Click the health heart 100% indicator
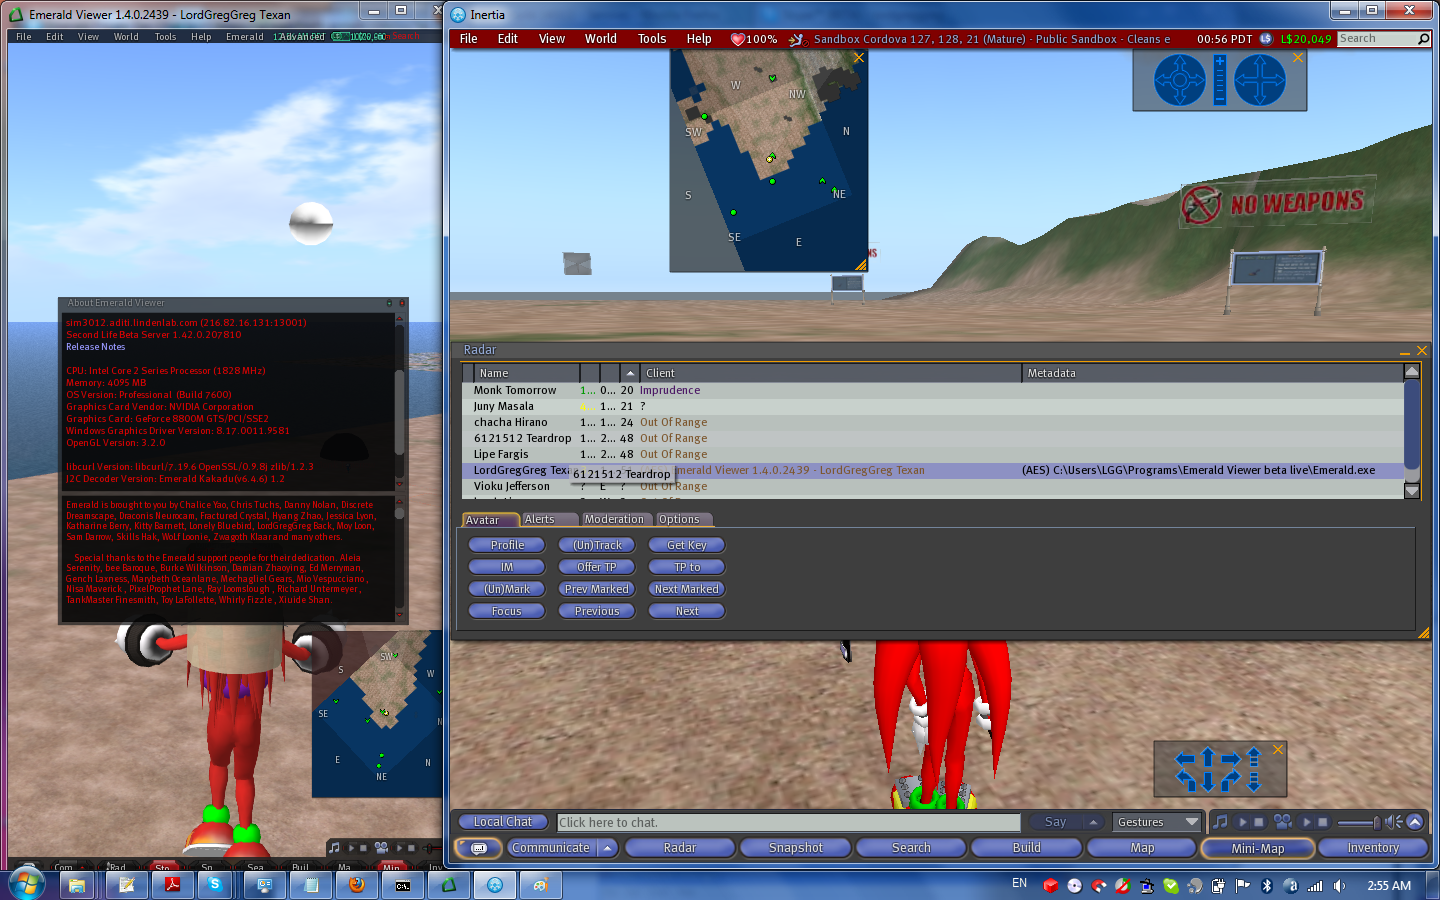This screenshot has height=900, width=1440. pos(754,39)
